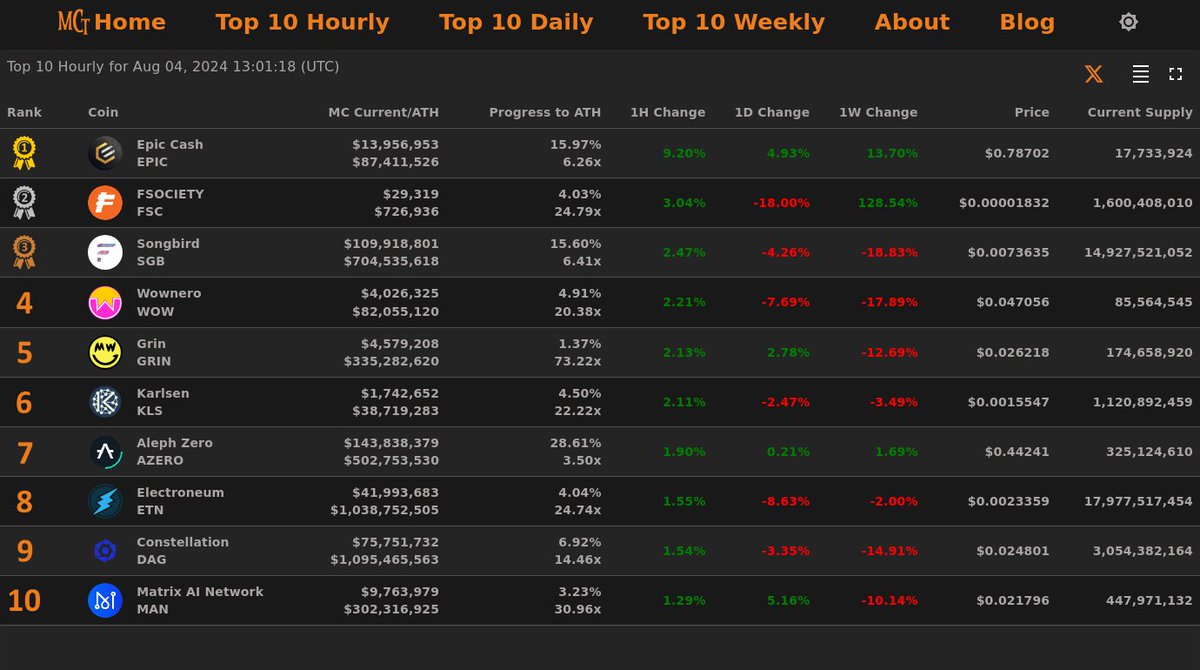The width and height of the screenshot is (1200, 670).
Task: Click the rank number 4
Action: 24,303
